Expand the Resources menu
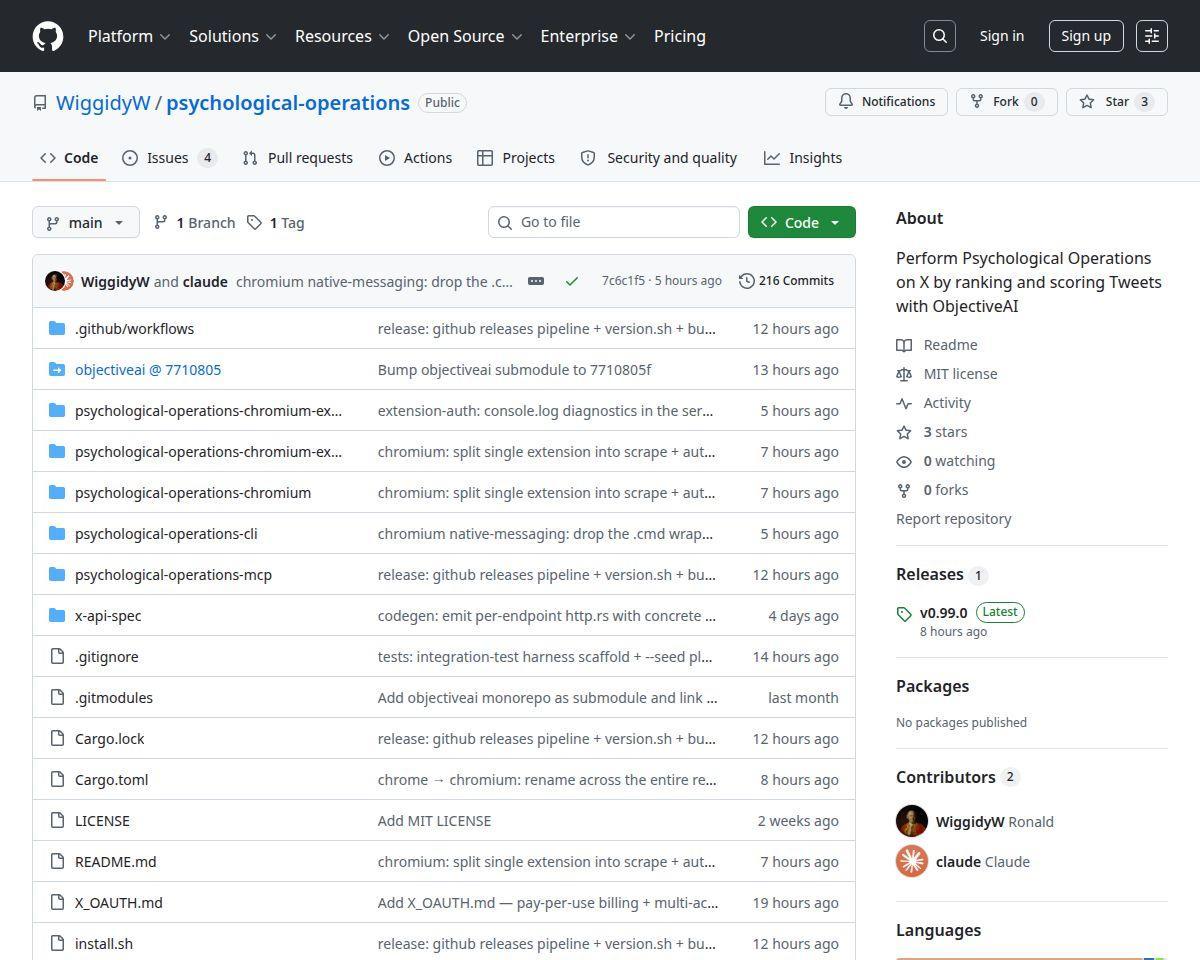This screenshot has height=960, width=1200. click(x=342, y=36)
